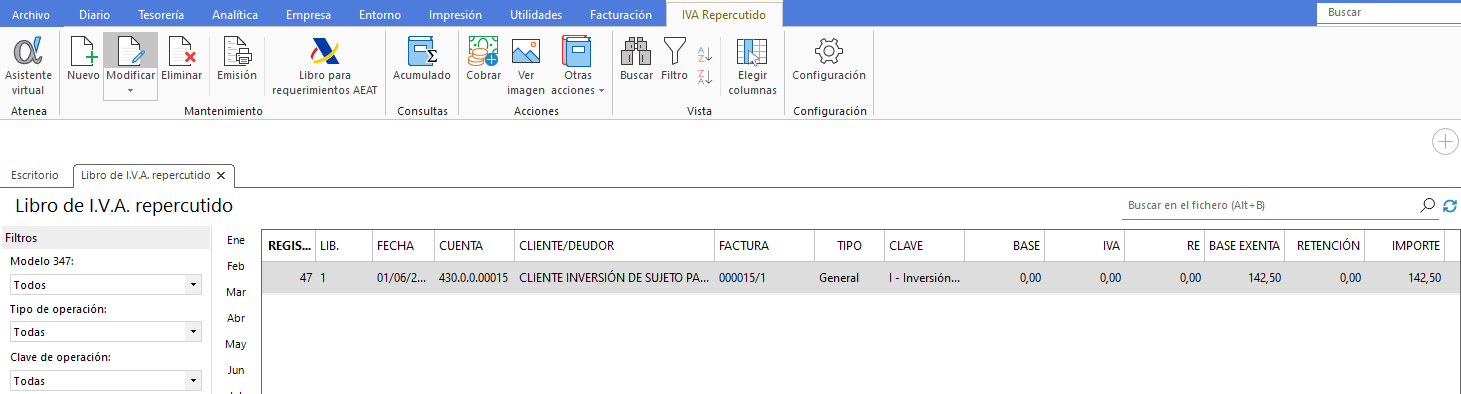Switch to the Facturación ribbon tab
Image resolution: width=1461 pixels, height=394 pixels.
622,15
